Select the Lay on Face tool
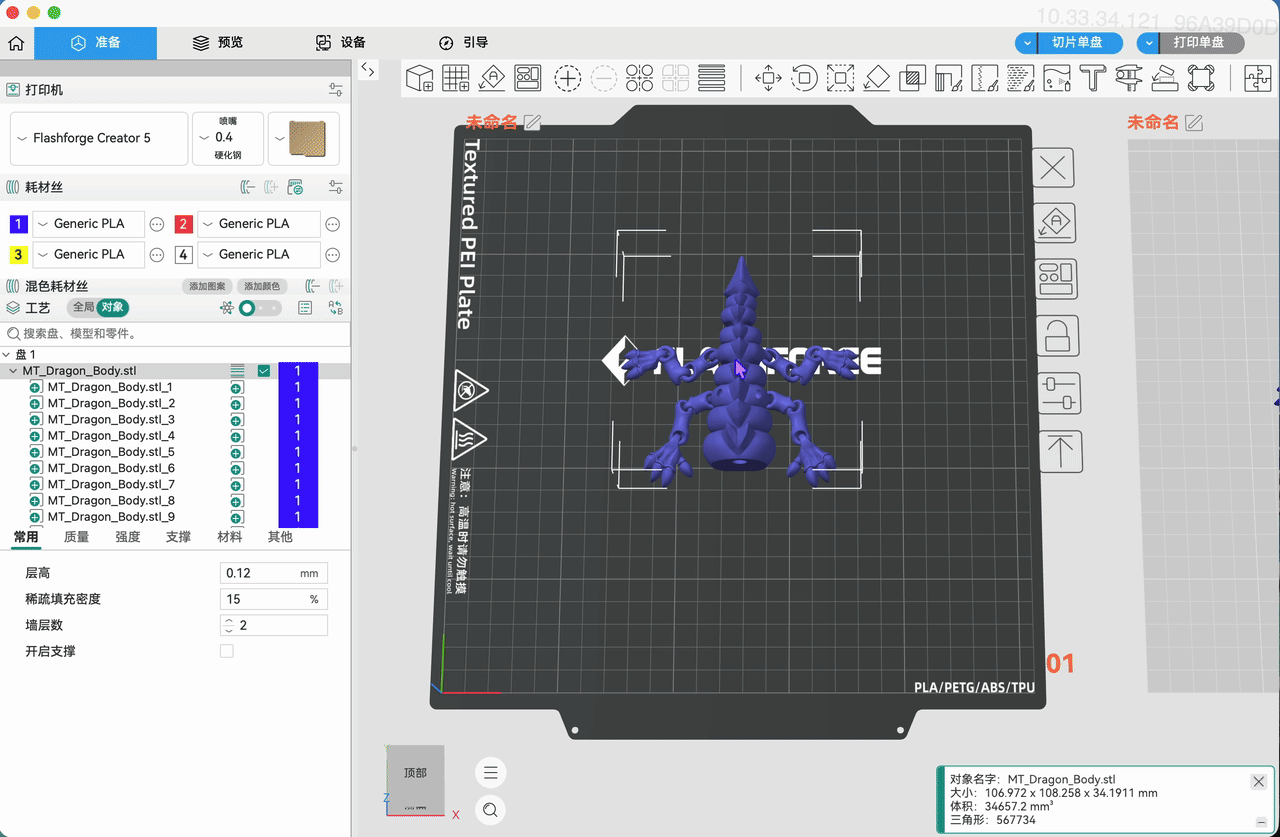The height and width of the screenshot is (837, 1280). click(876, 78)
